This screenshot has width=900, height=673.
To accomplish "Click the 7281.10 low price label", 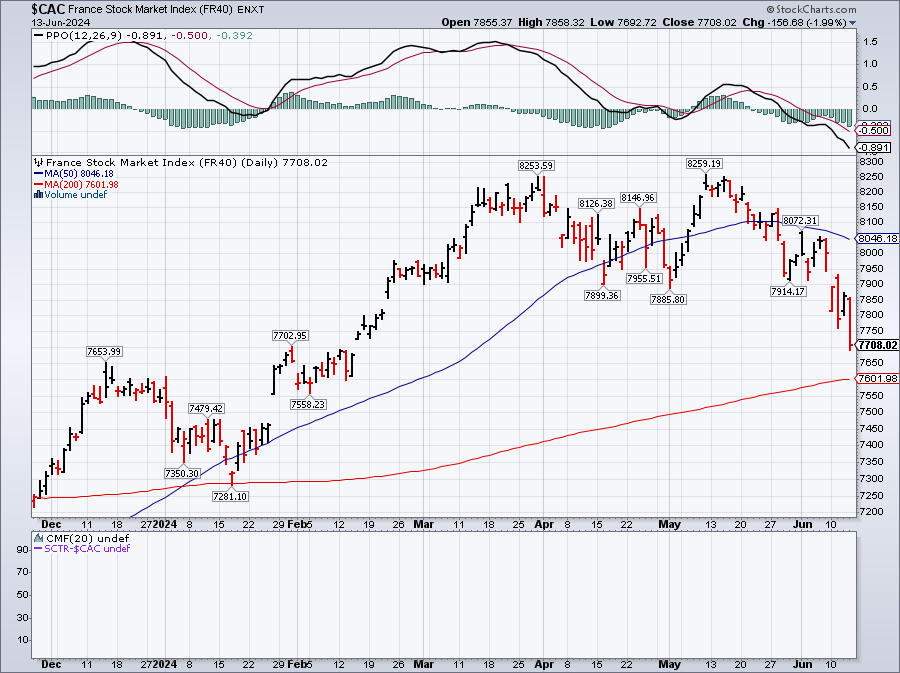I will coord(231,495).
